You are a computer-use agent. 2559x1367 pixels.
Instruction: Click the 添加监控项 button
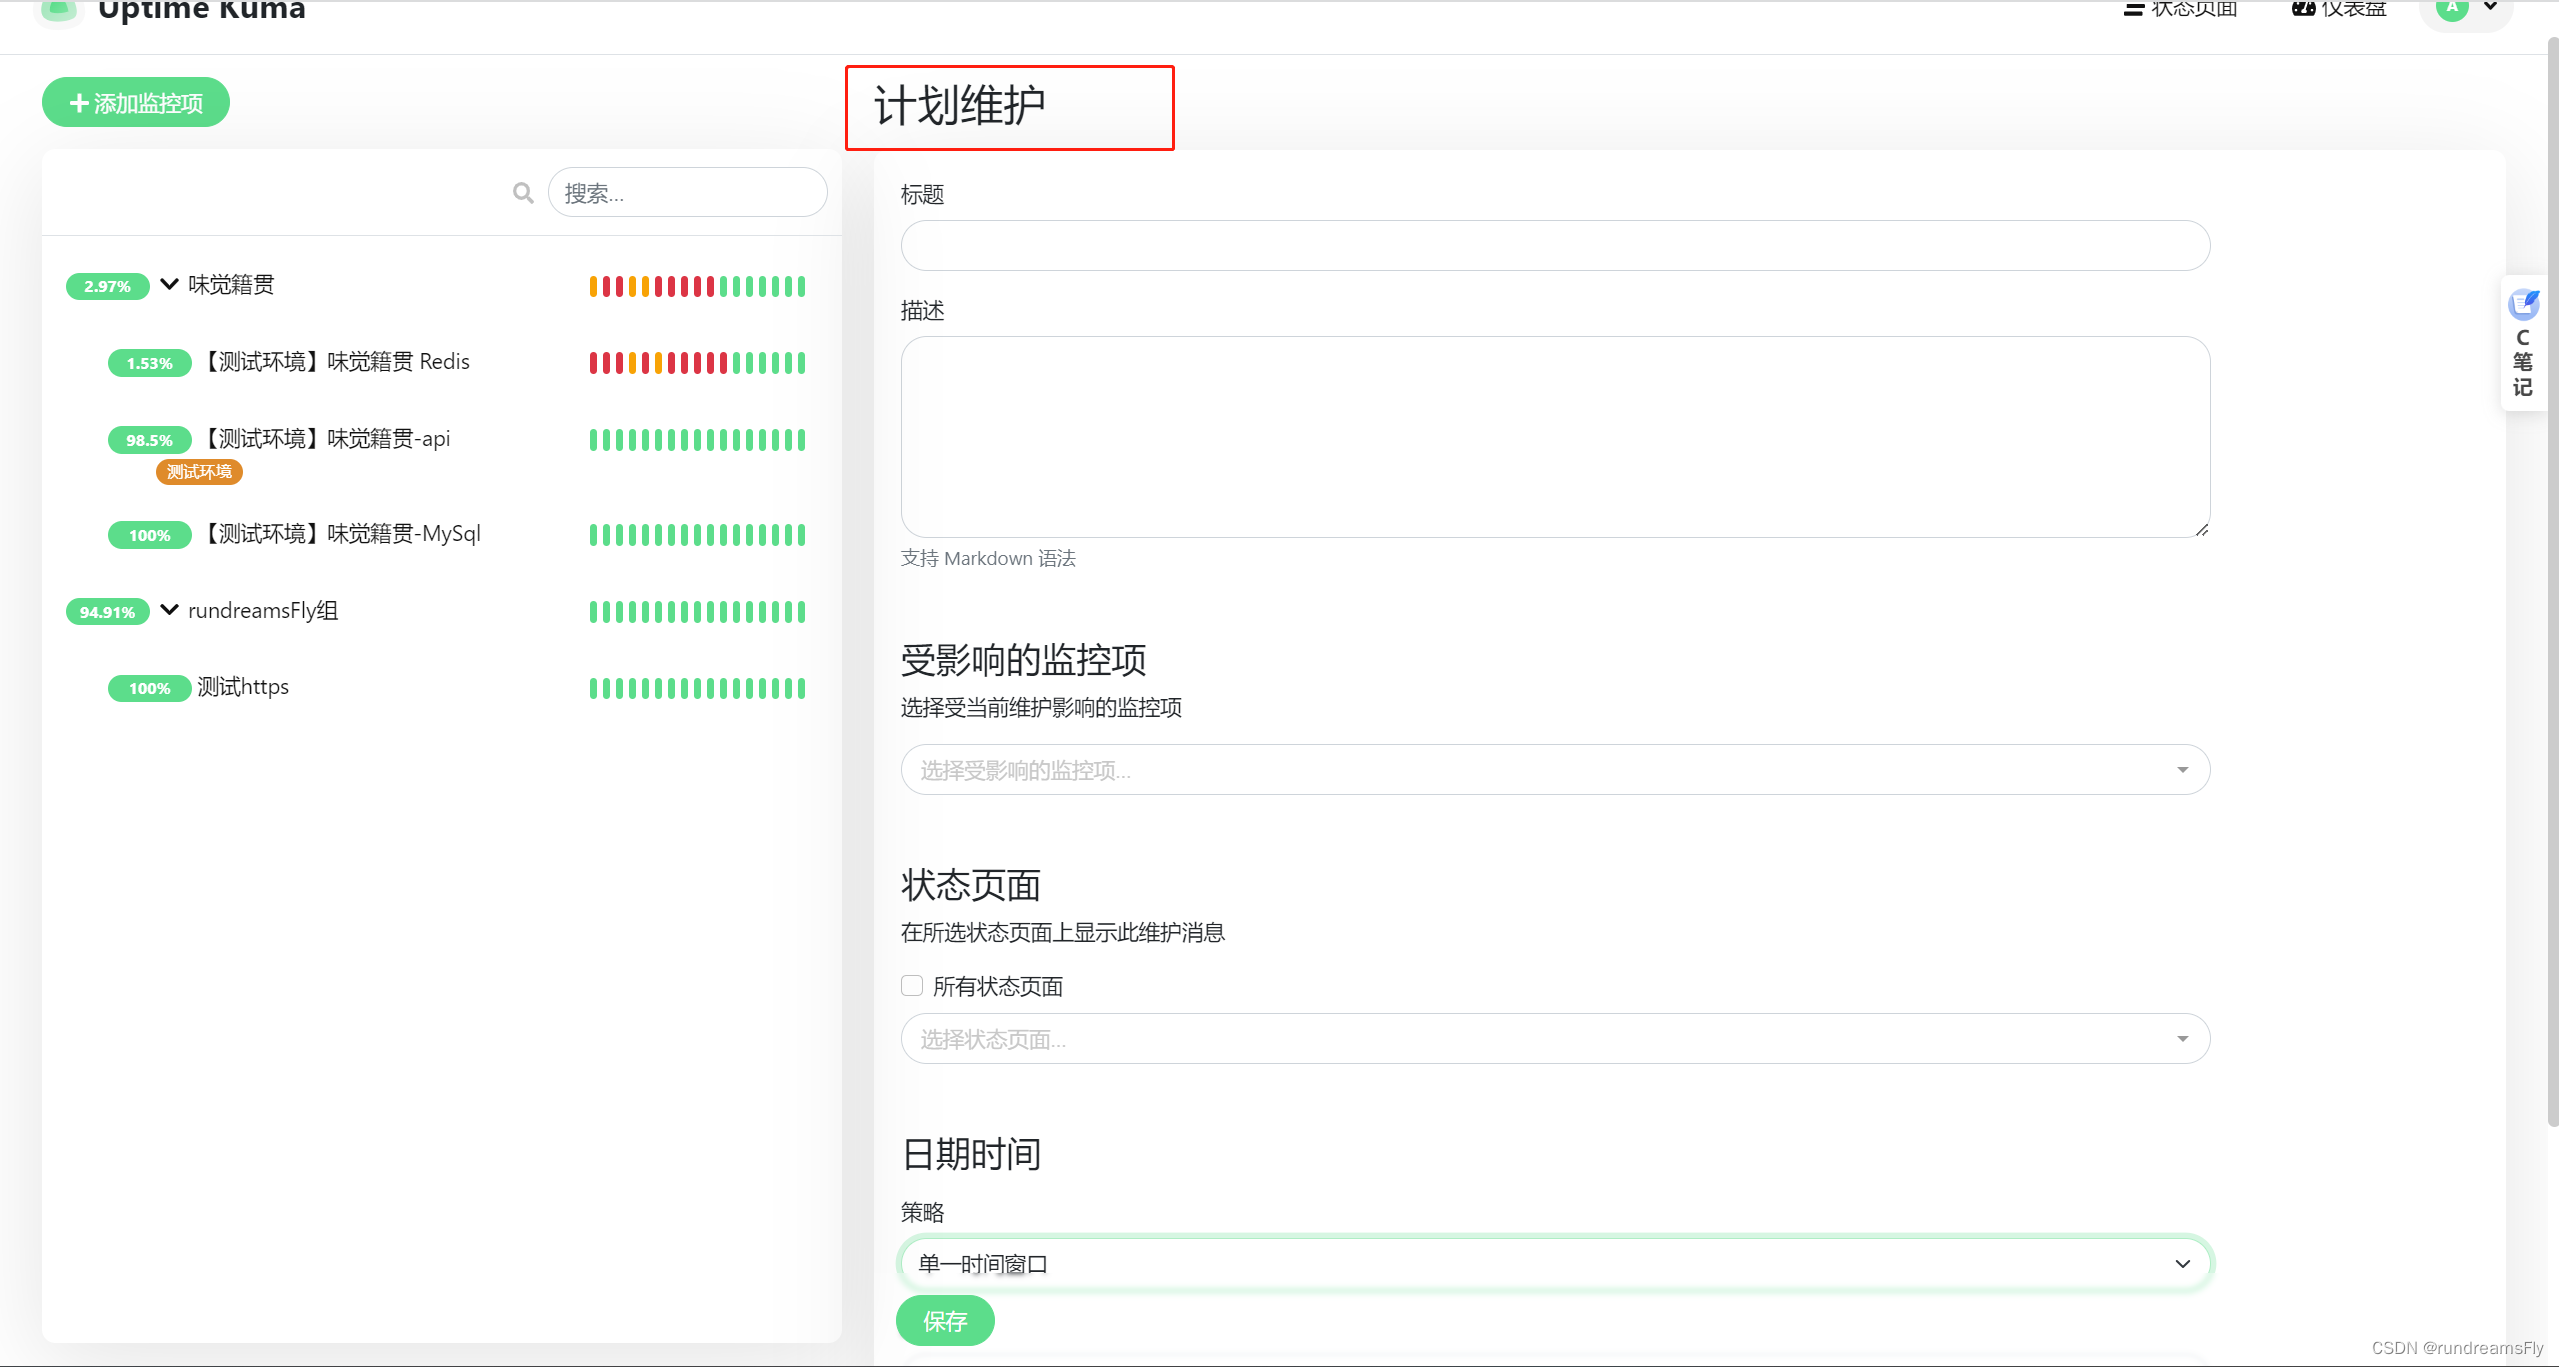tap(136, 103)
